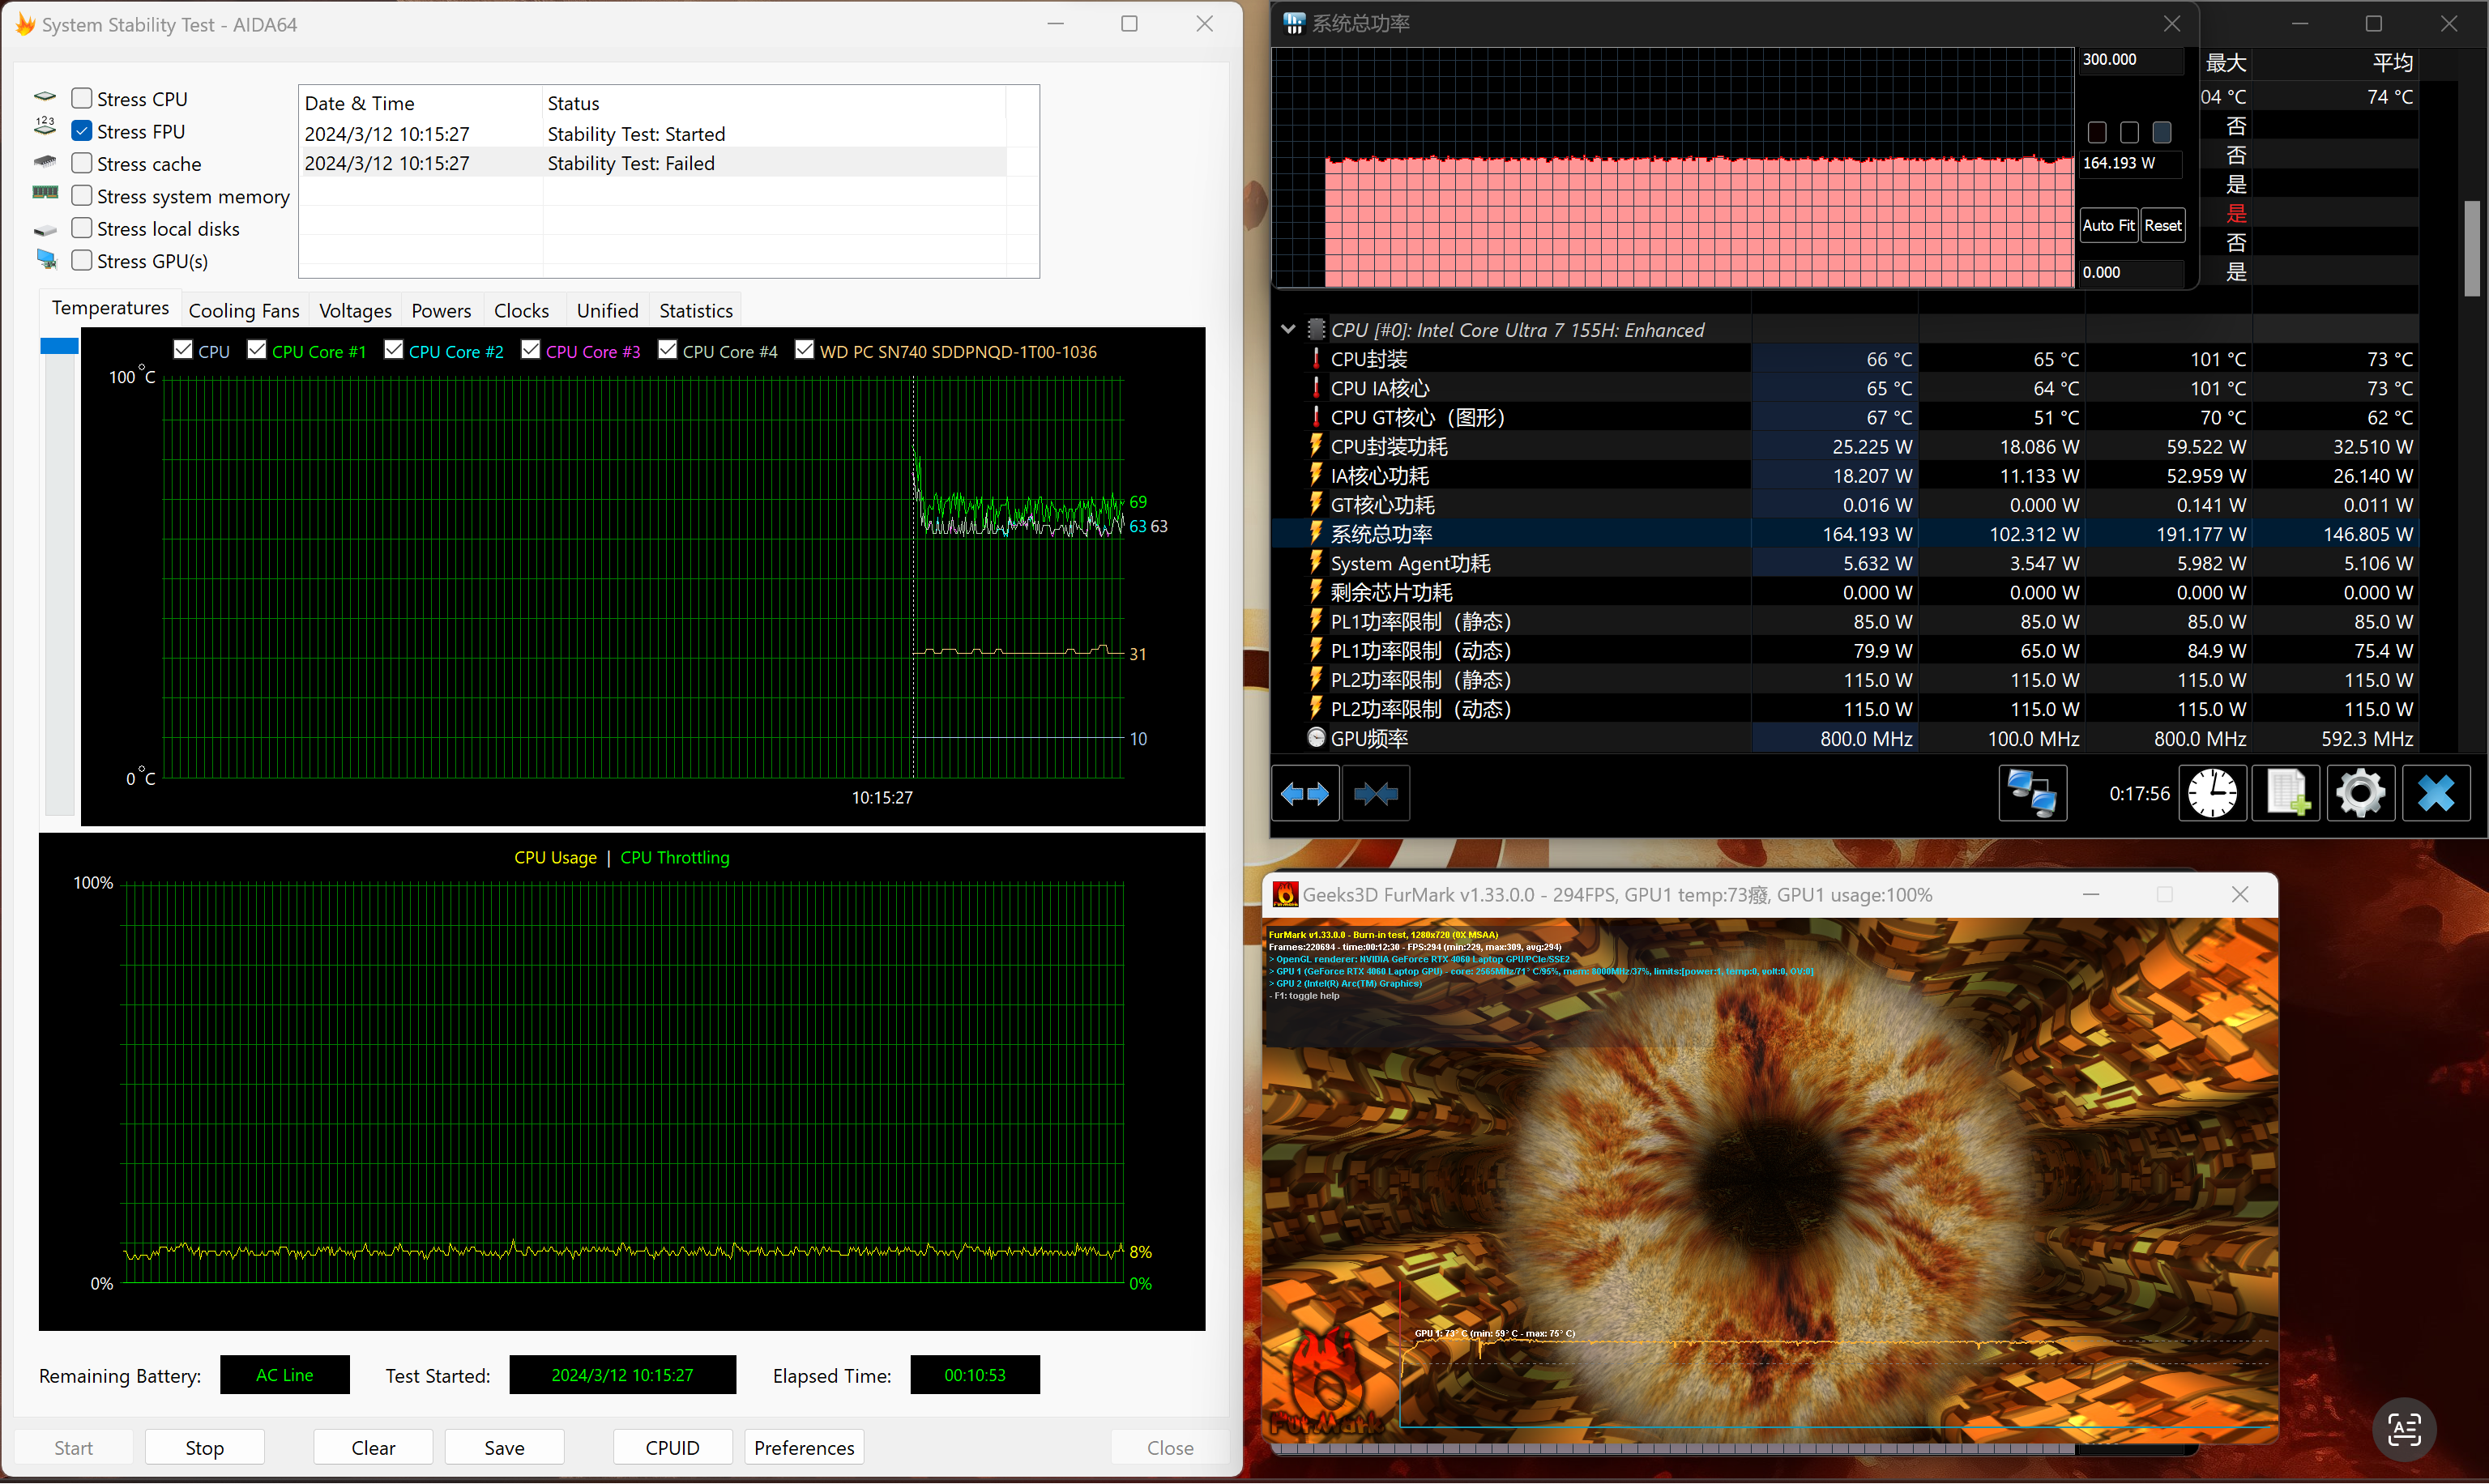Screen dimensions: 2489x1484
Task: Click the log file add icon in HWiNFO
Action: (2287, 794)
